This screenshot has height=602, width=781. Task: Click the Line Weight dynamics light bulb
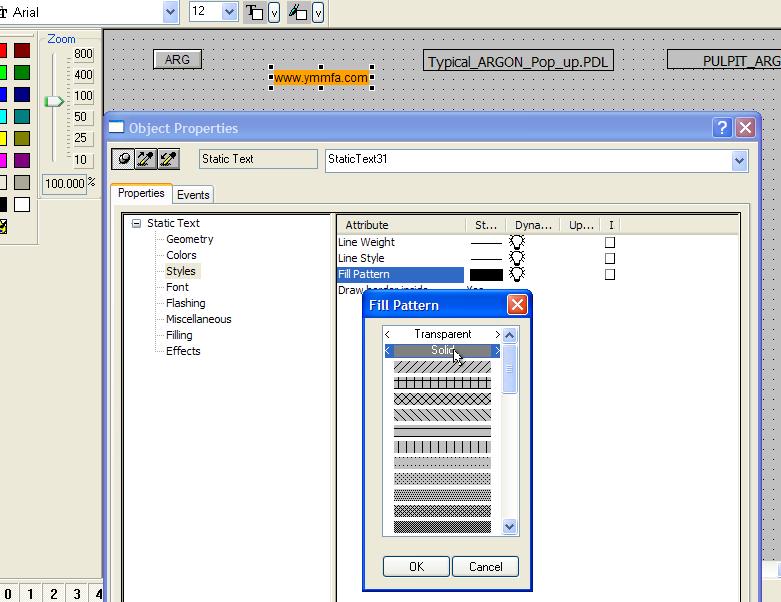point(517,242)
